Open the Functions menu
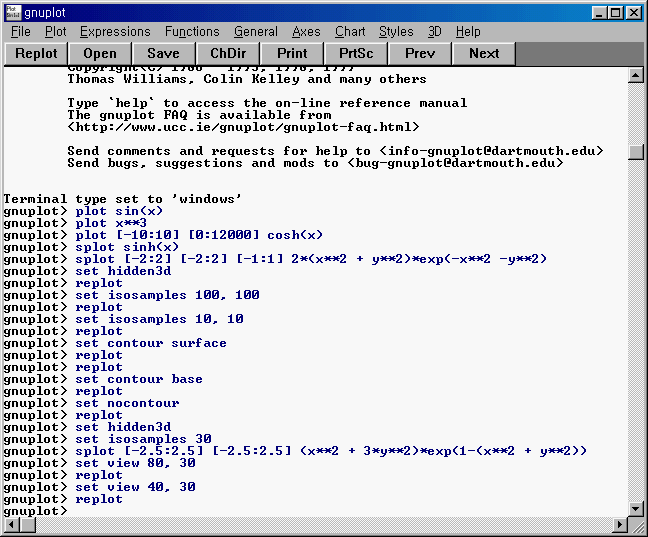Image resolution: width=648 pixels, height=537 pixels. (192, 32)
